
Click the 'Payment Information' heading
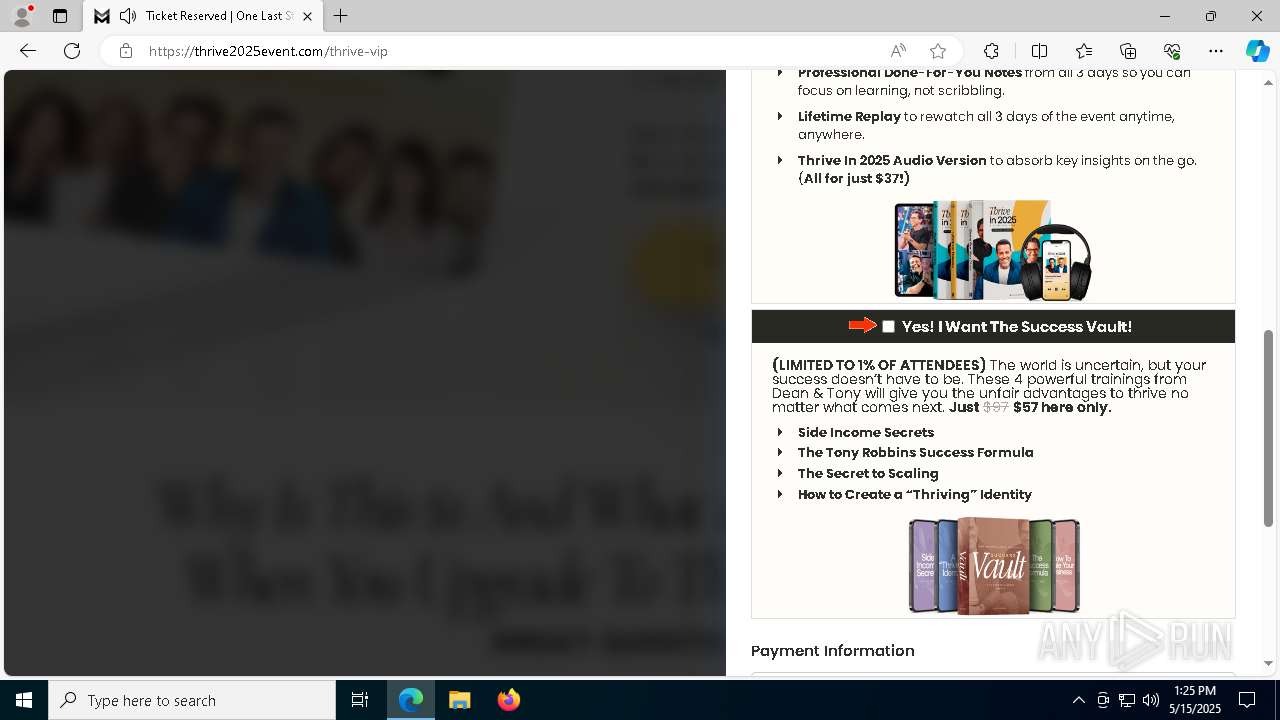coord(833,651)
